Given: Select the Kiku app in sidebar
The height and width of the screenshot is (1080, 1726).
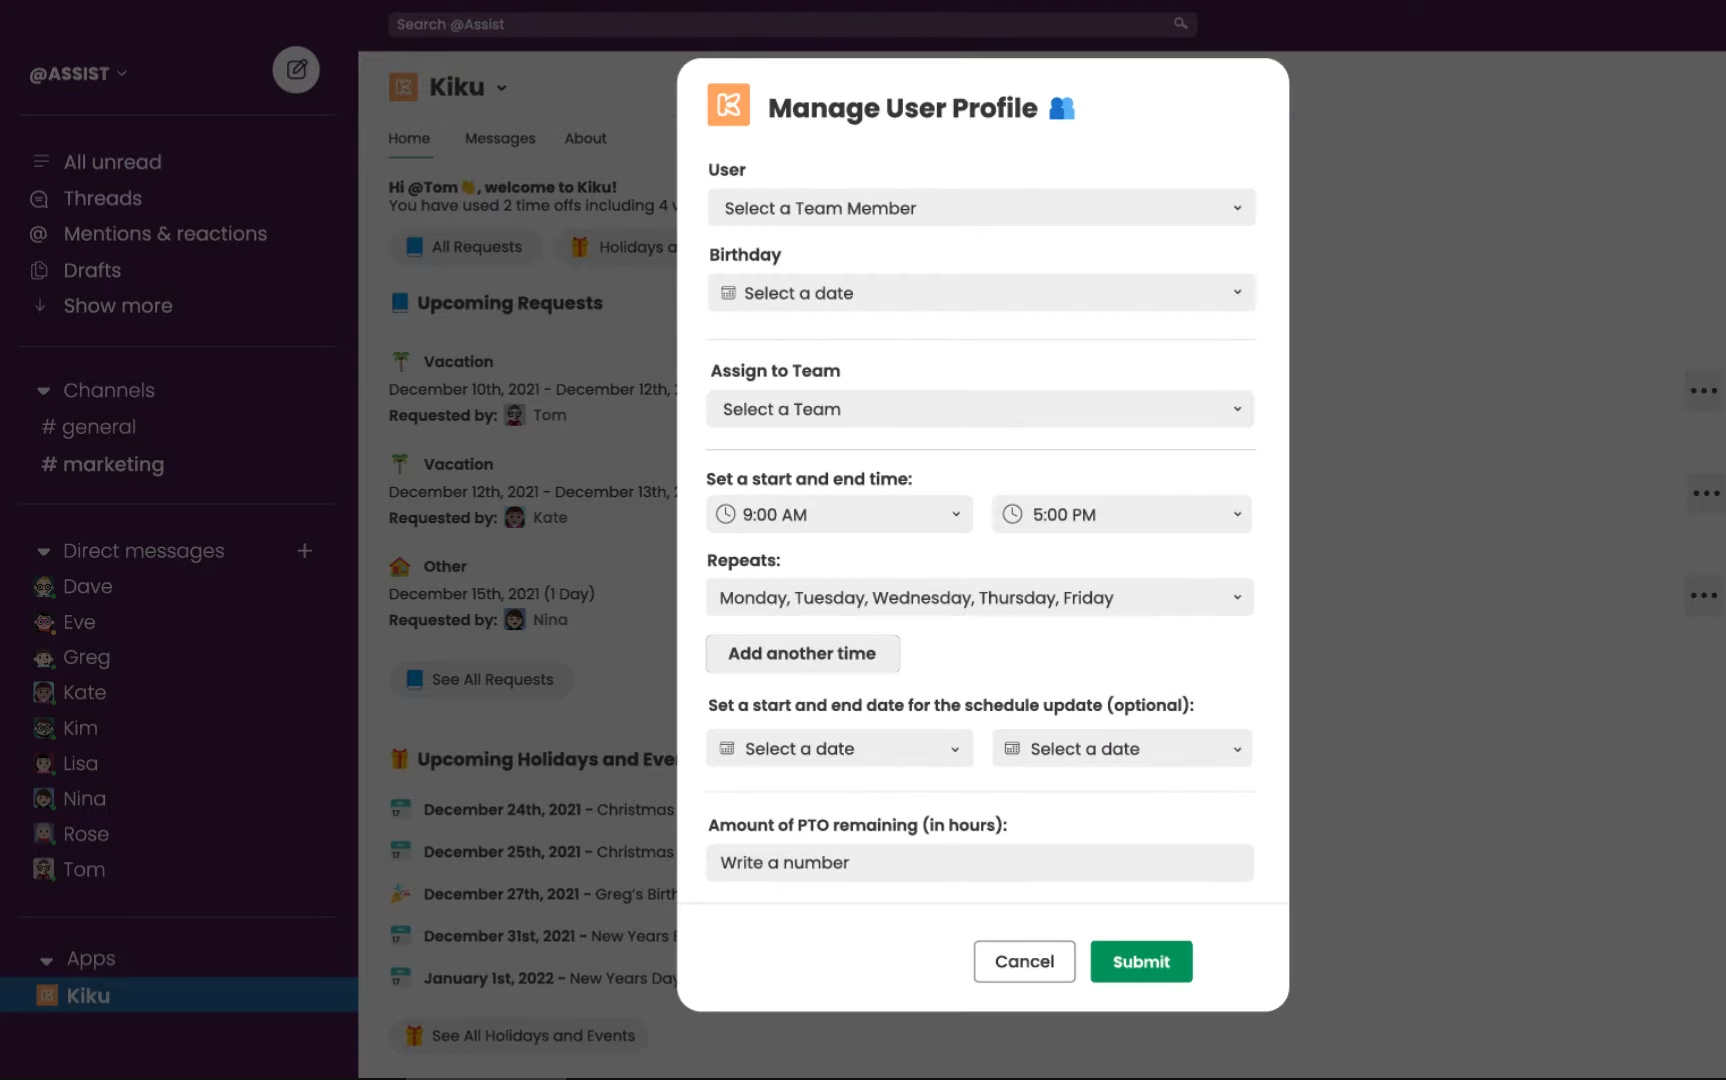Looking at the screenshot, I should pyautogui.click(x=88, y=995).
